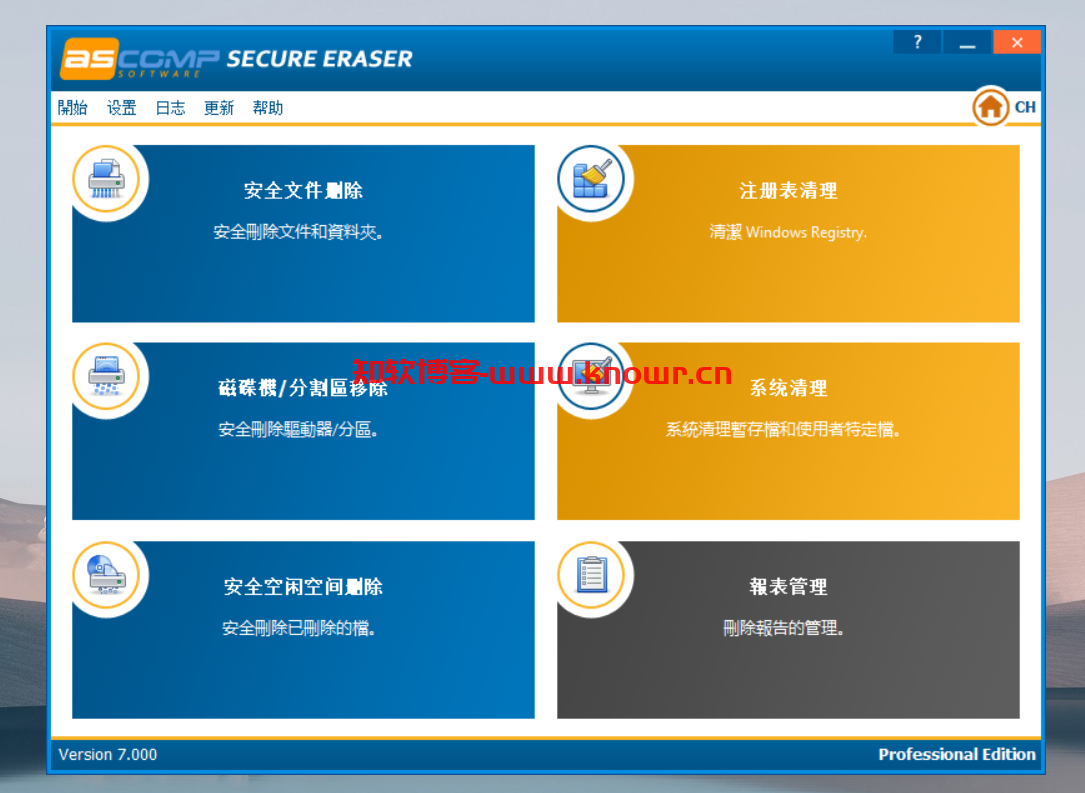
Task: Open the 安全文件刪除 tile
Action: coord(303,233)
